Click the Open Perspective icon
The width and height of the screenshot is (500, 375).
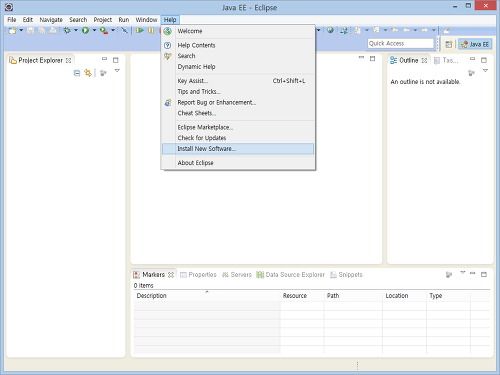pos(449,44)
